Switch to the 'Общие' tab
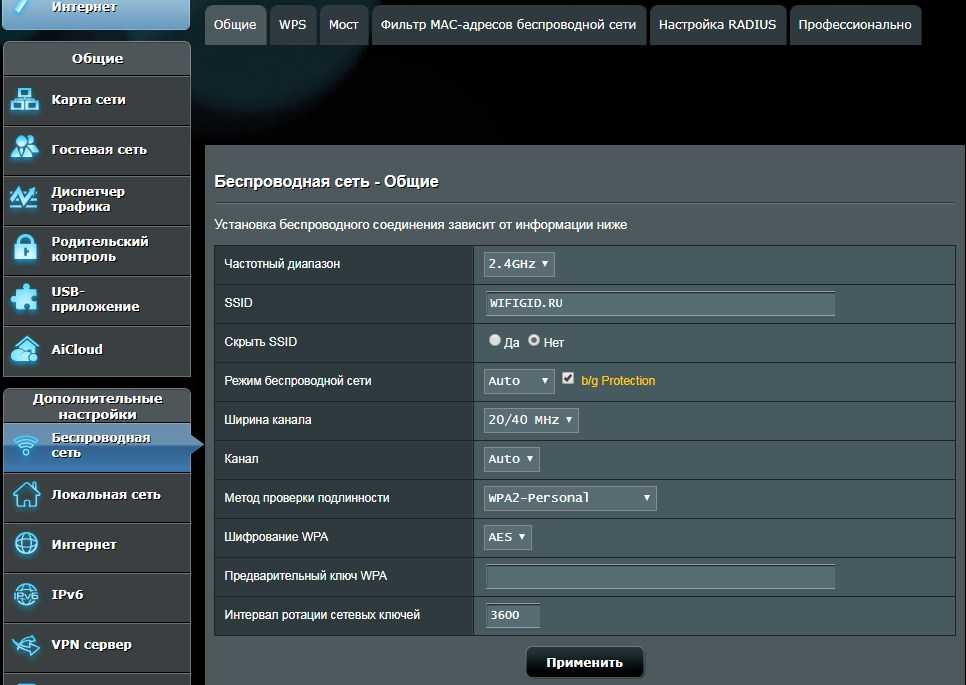 click(x=235, y=25)
